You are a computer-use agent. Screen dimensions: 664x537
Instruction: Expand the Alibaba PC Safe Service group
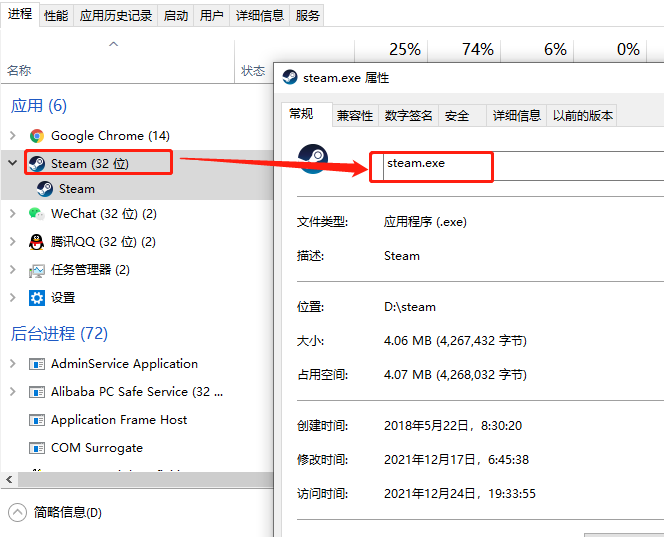pyautogui.click(x=13, y=392)
